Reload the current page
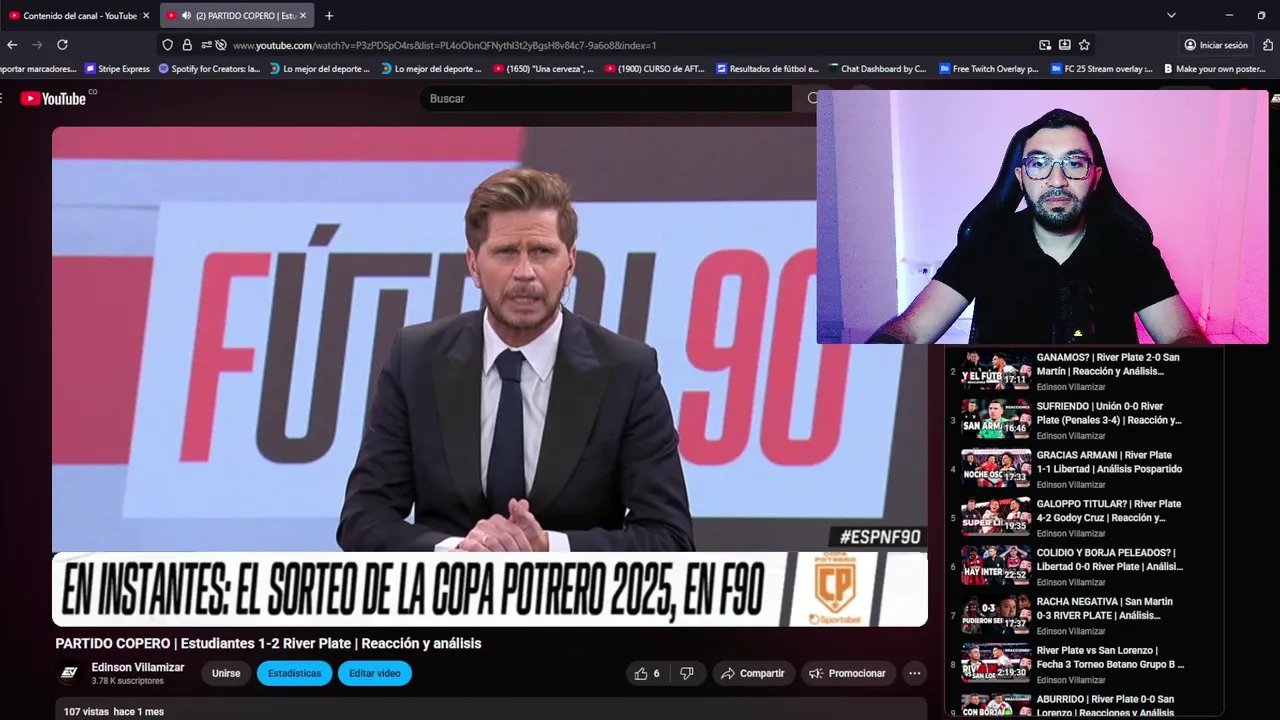Image resolution: width=1280 pixels, height=720 pixels. [62, 45]
